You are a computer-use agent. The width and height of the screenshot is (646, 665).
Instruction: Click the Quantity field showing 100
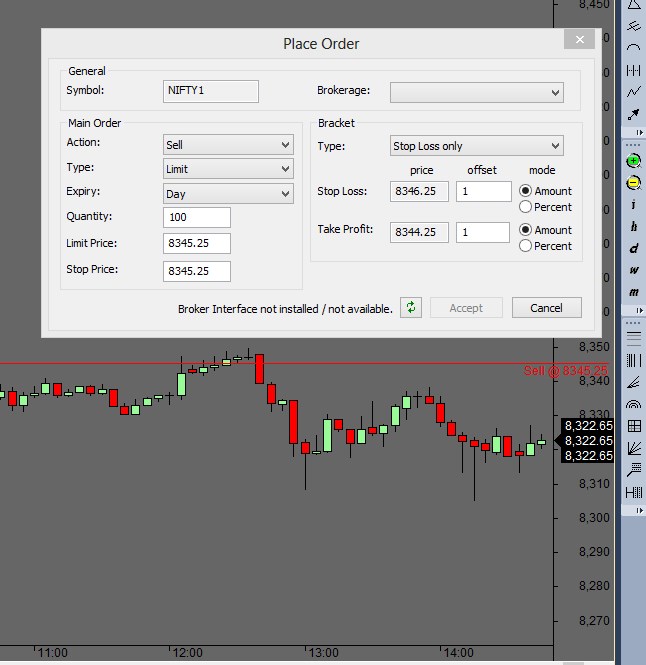tap(197, 217)
